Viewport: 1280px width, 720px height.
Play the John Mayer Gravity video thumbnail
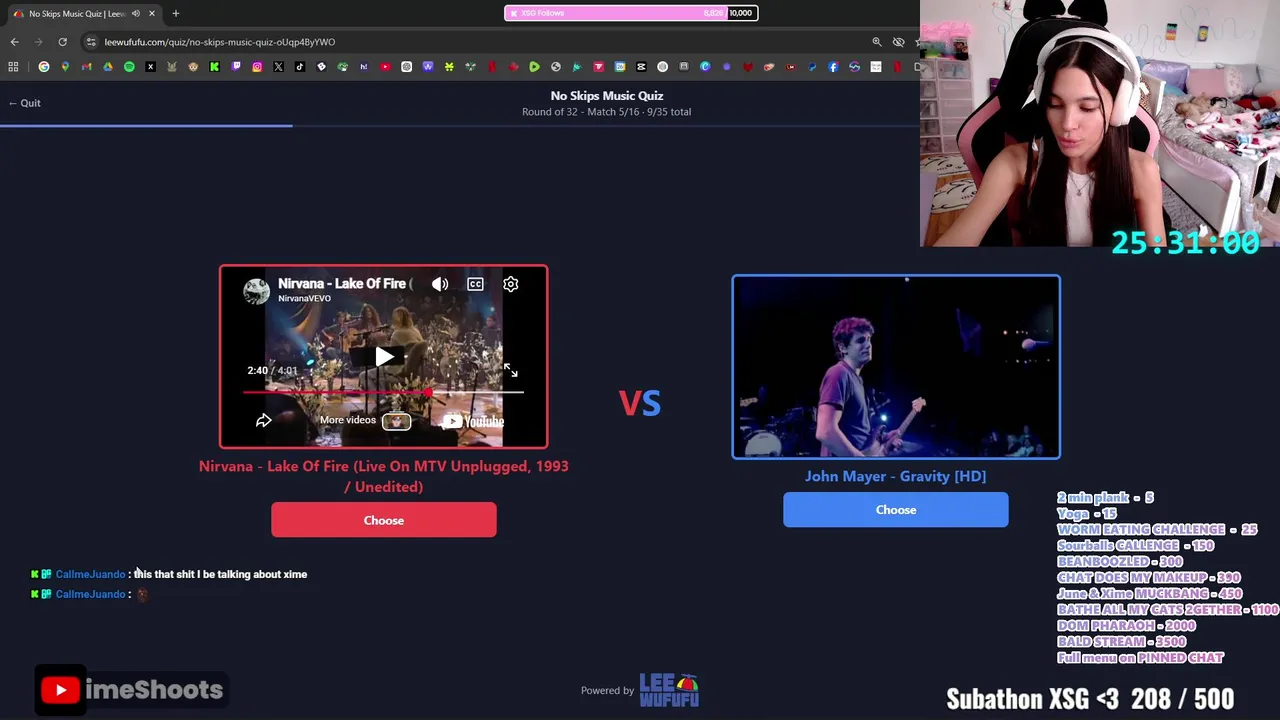895,367
